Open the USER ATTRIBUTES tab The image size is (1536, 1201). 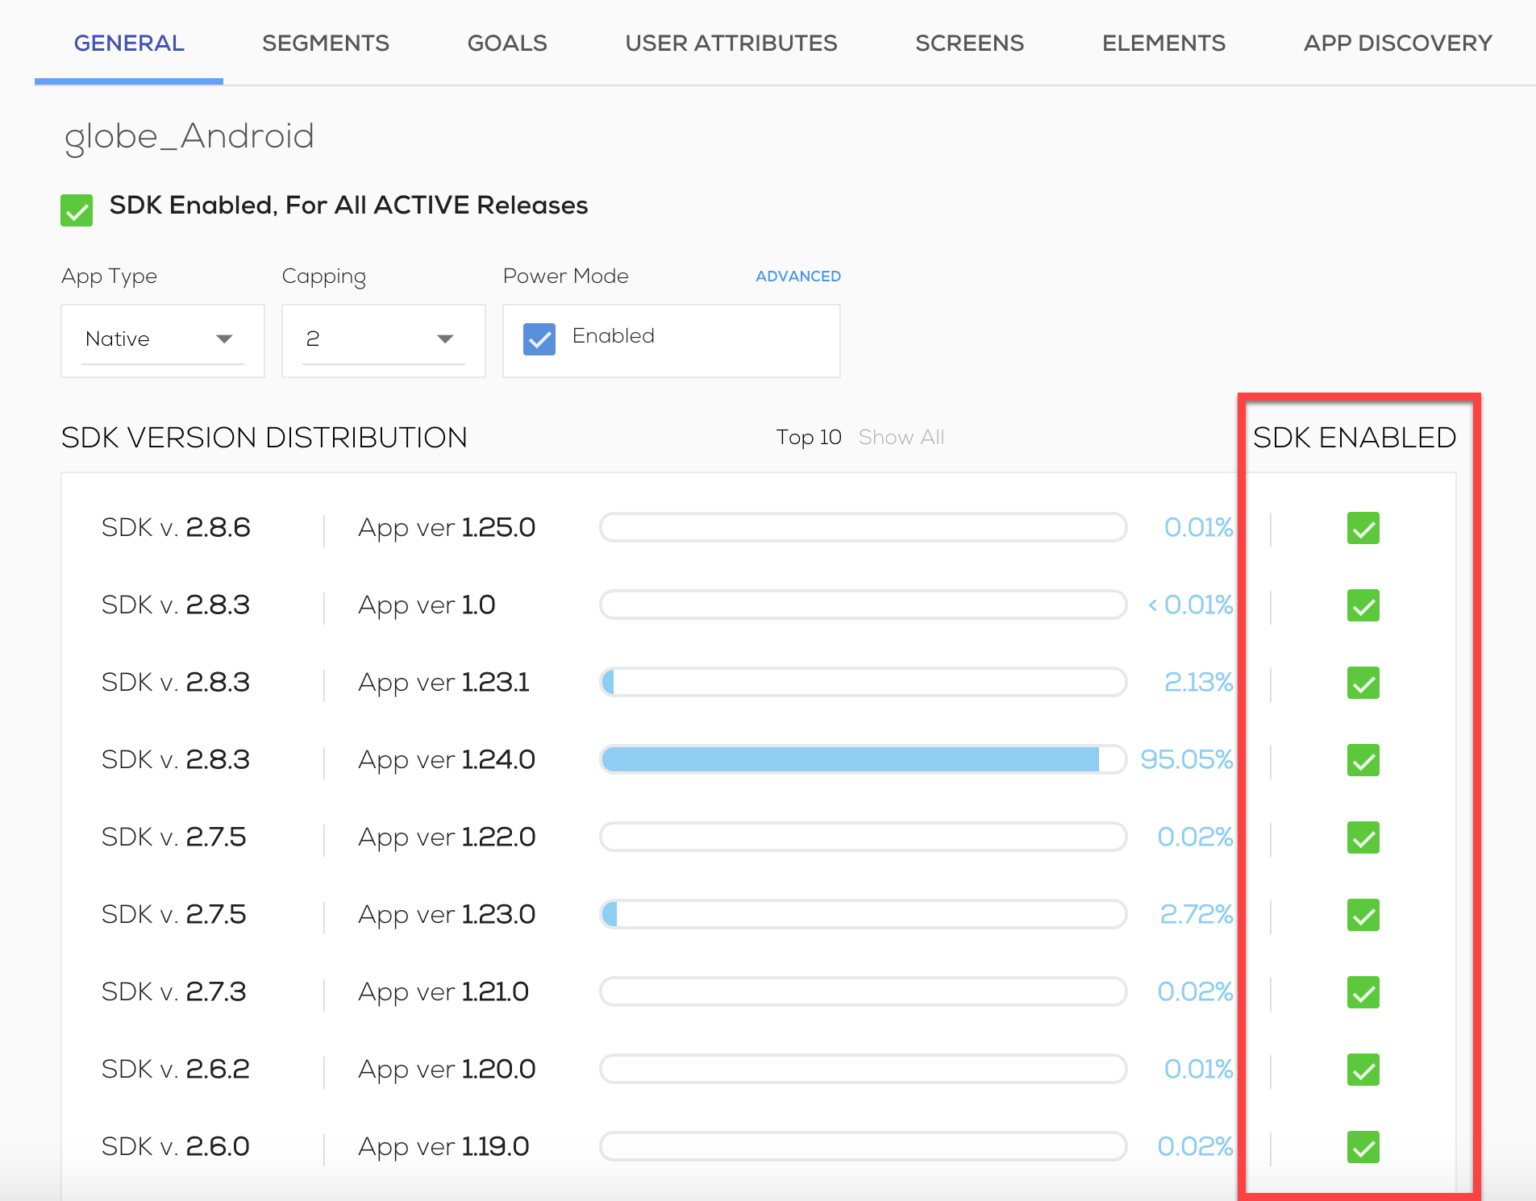point(731,43)
